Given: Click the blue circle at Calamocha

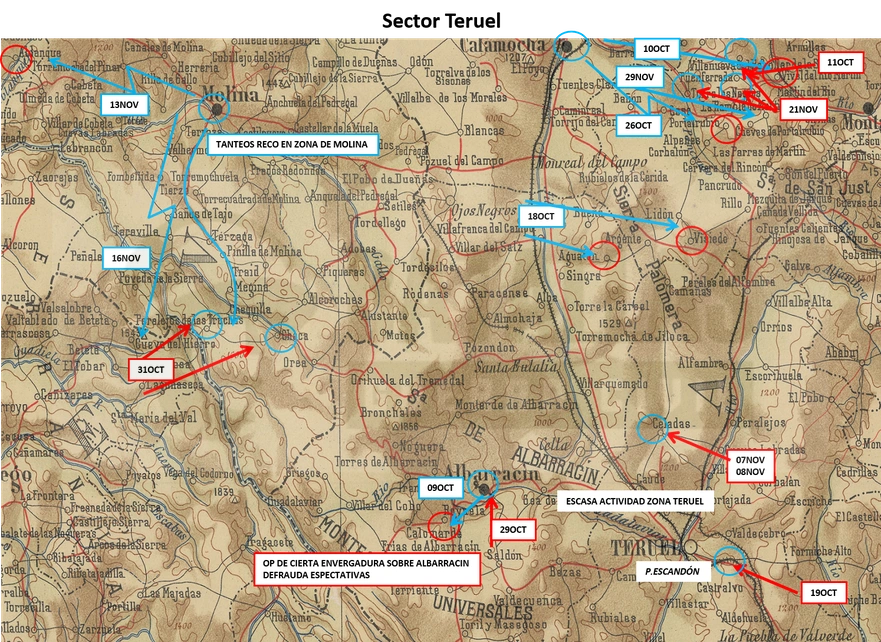Looking at the screenshot, I should (571, 47).
